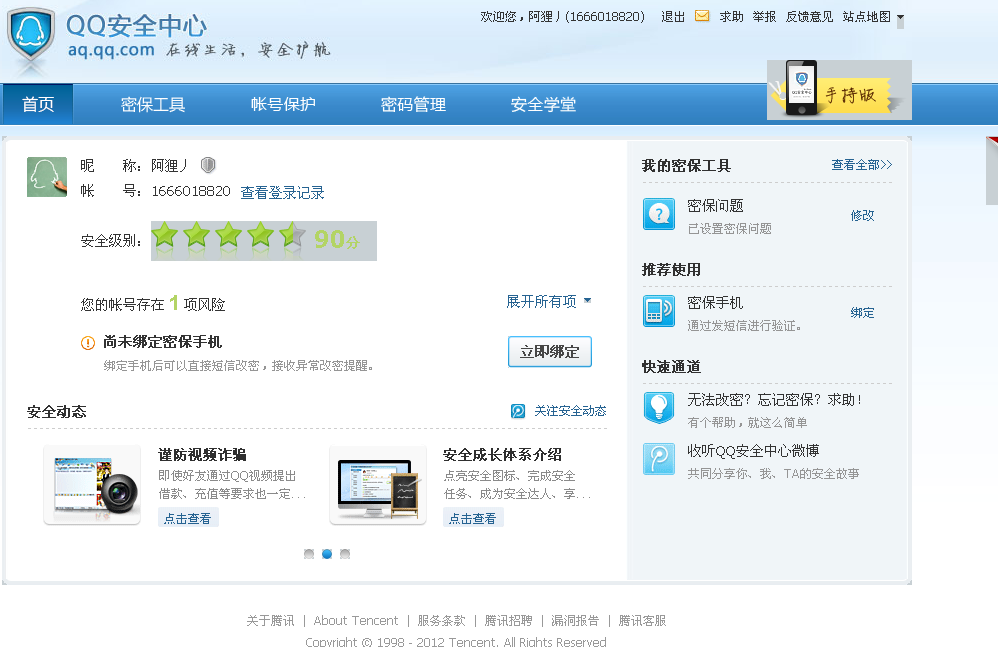The width and height of the screenshot is (998, 647).
Task: Click the 关注安全动态 weibo icon
Action: pyautogui.click(x=518, y=411)
